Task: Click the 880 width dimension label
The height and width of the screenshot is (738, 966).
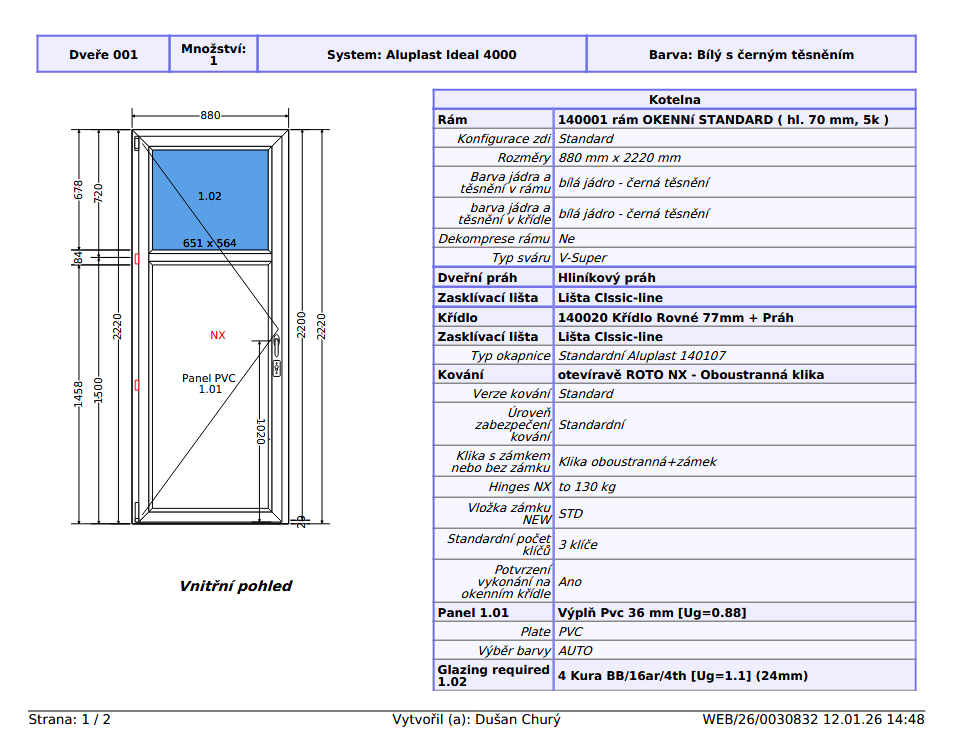Action: coord(210,116)
